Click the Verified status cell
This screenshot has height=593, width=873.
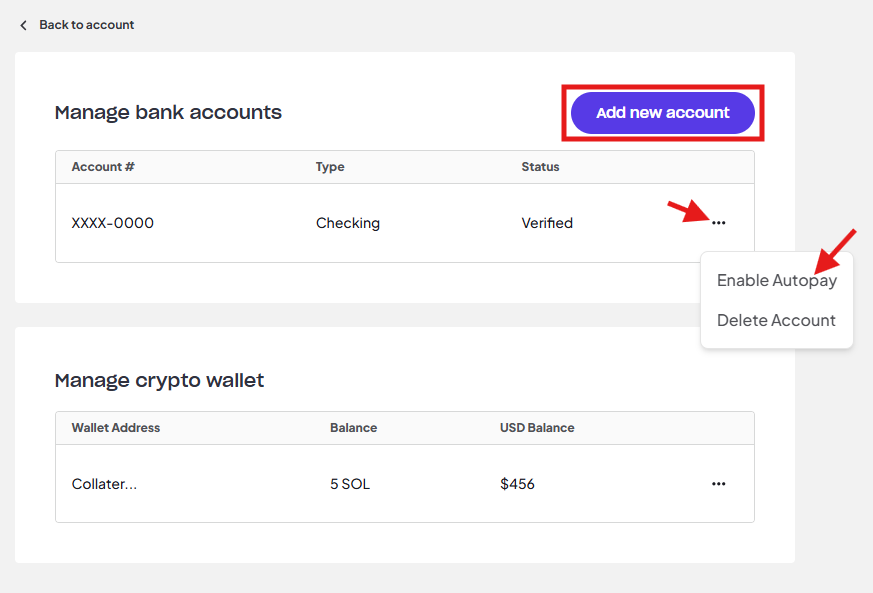tap(547, 223)
